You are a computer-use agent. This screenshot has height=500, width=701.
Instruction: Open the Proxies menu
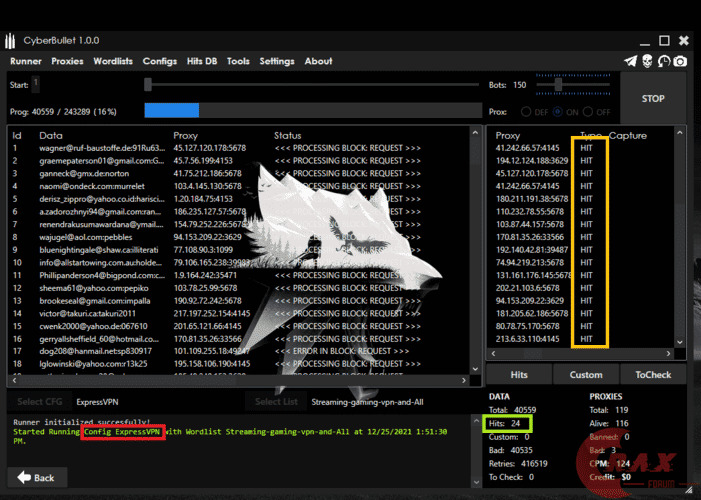coord(67,61)
